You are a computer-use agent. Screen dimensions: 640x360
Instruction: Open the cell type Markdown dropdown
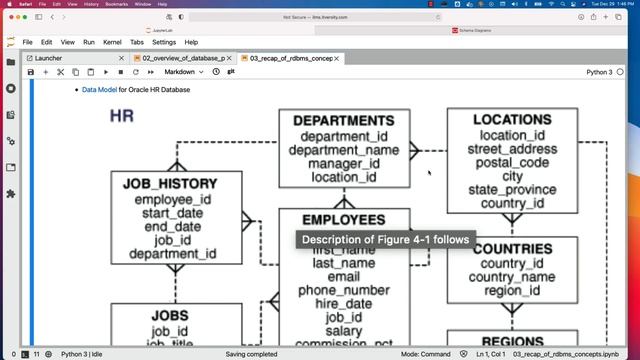pos(184,72)
